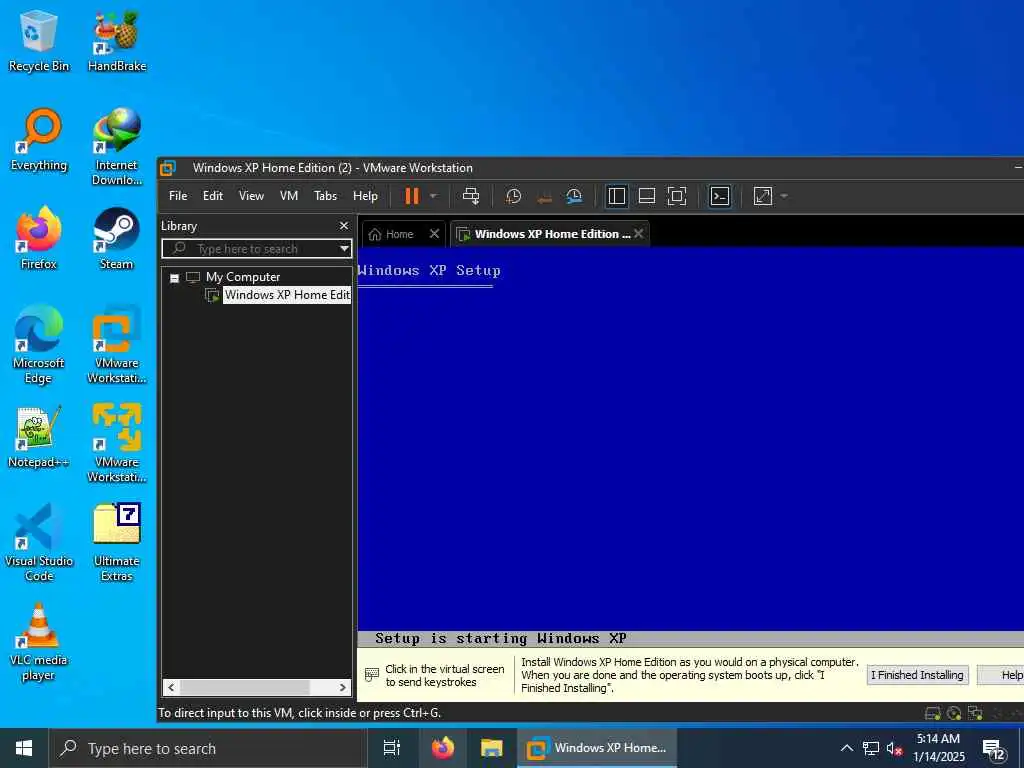1024x768 pixels.
Task: Open the snapshot manager
Action: [574, 196]
